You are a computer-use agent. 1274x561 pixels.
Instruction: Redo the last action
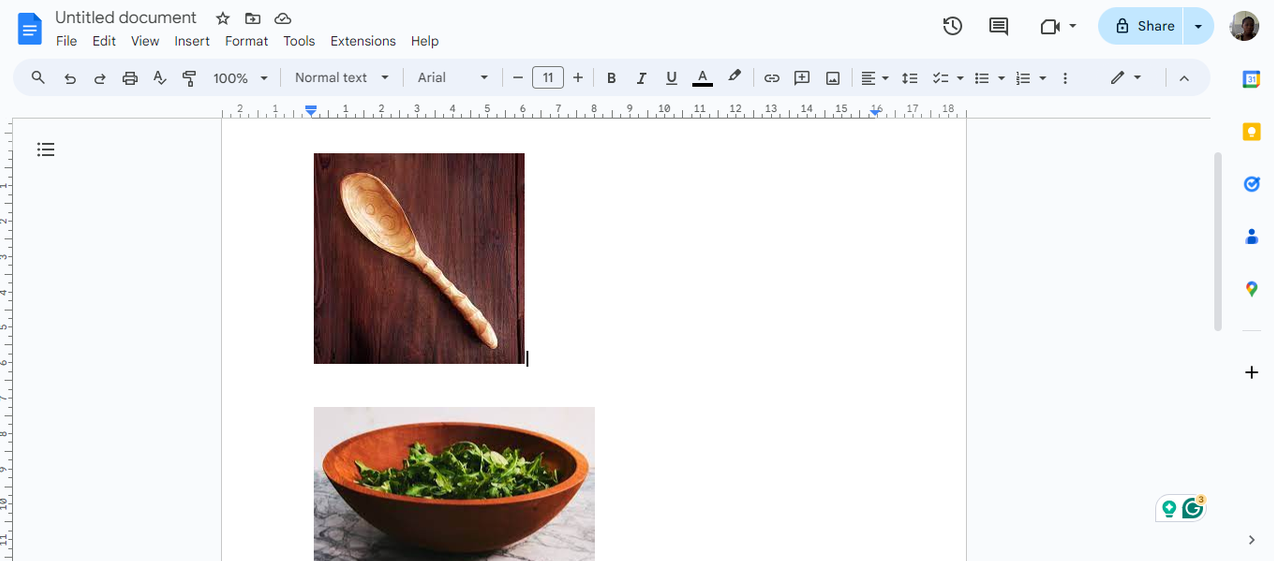point(100,78)
